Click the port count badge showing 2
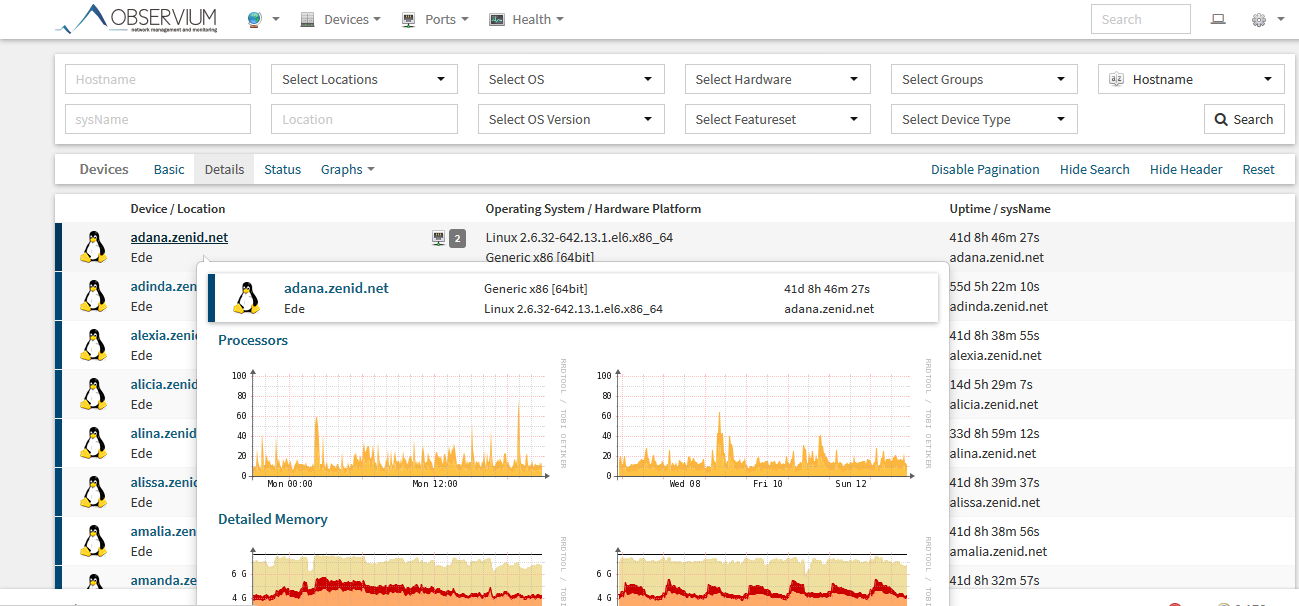Image resolution: width=1299 pixels, height=606 pixels. coord(457,238)
